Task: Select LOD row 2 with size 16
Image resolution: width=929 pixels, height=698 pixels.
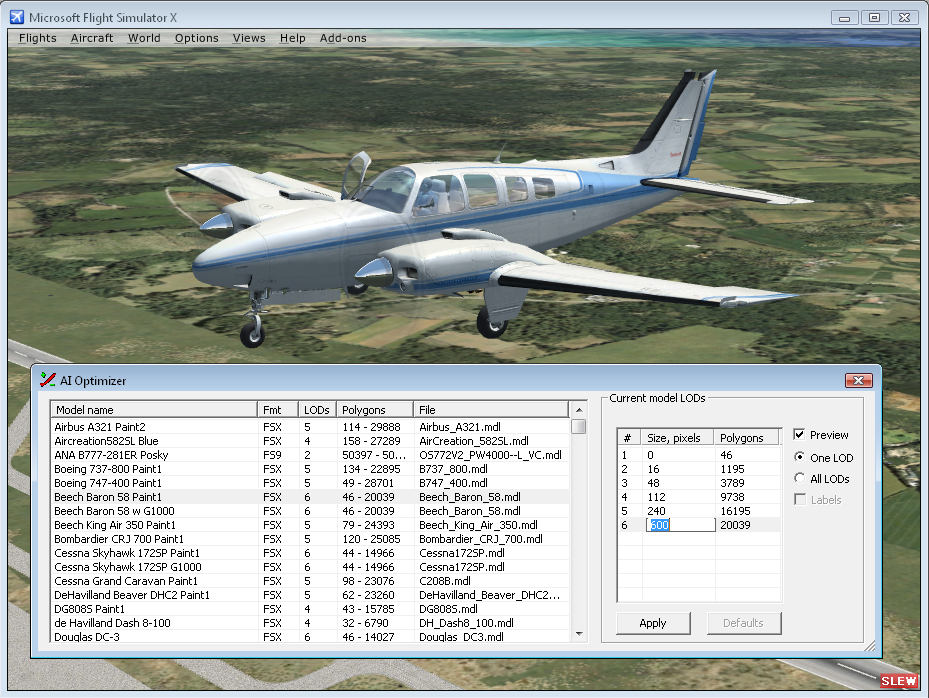Action: (699, 469)
